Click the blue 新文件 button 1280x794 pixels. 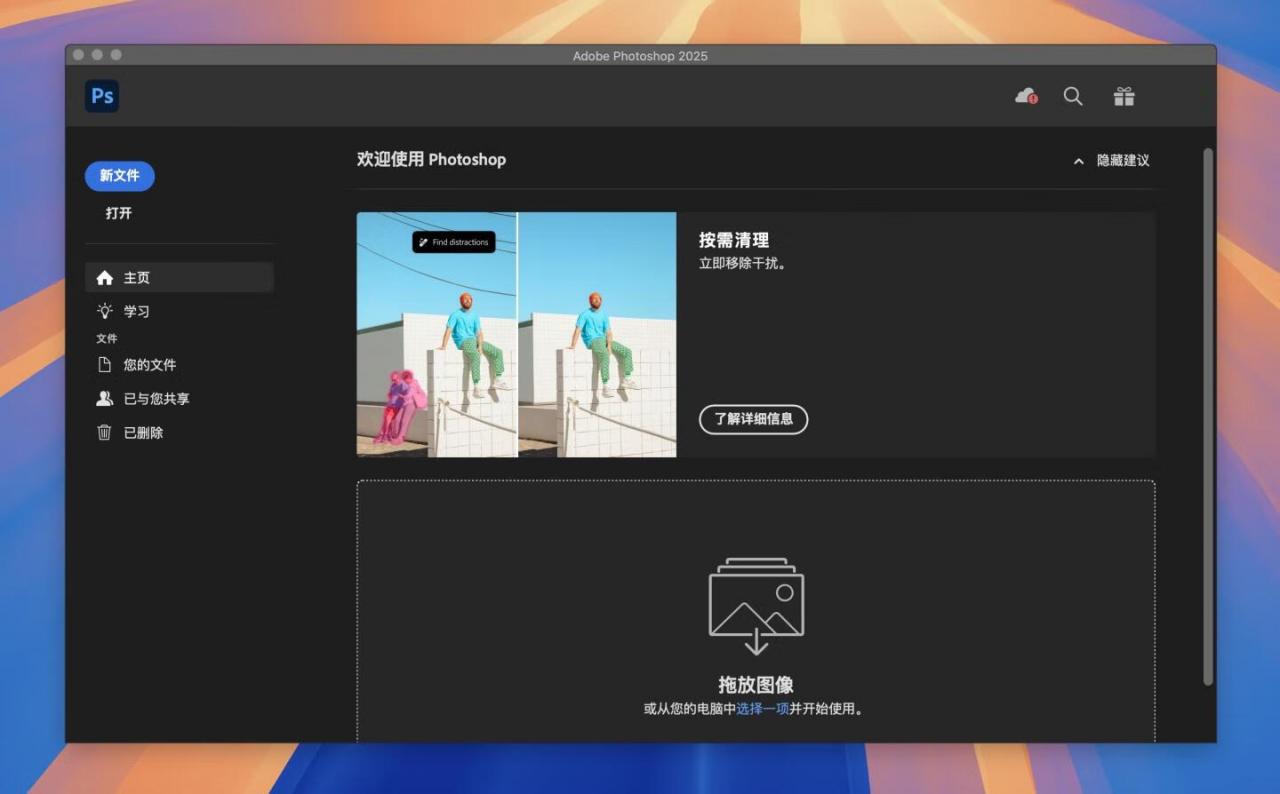[119, 175]
